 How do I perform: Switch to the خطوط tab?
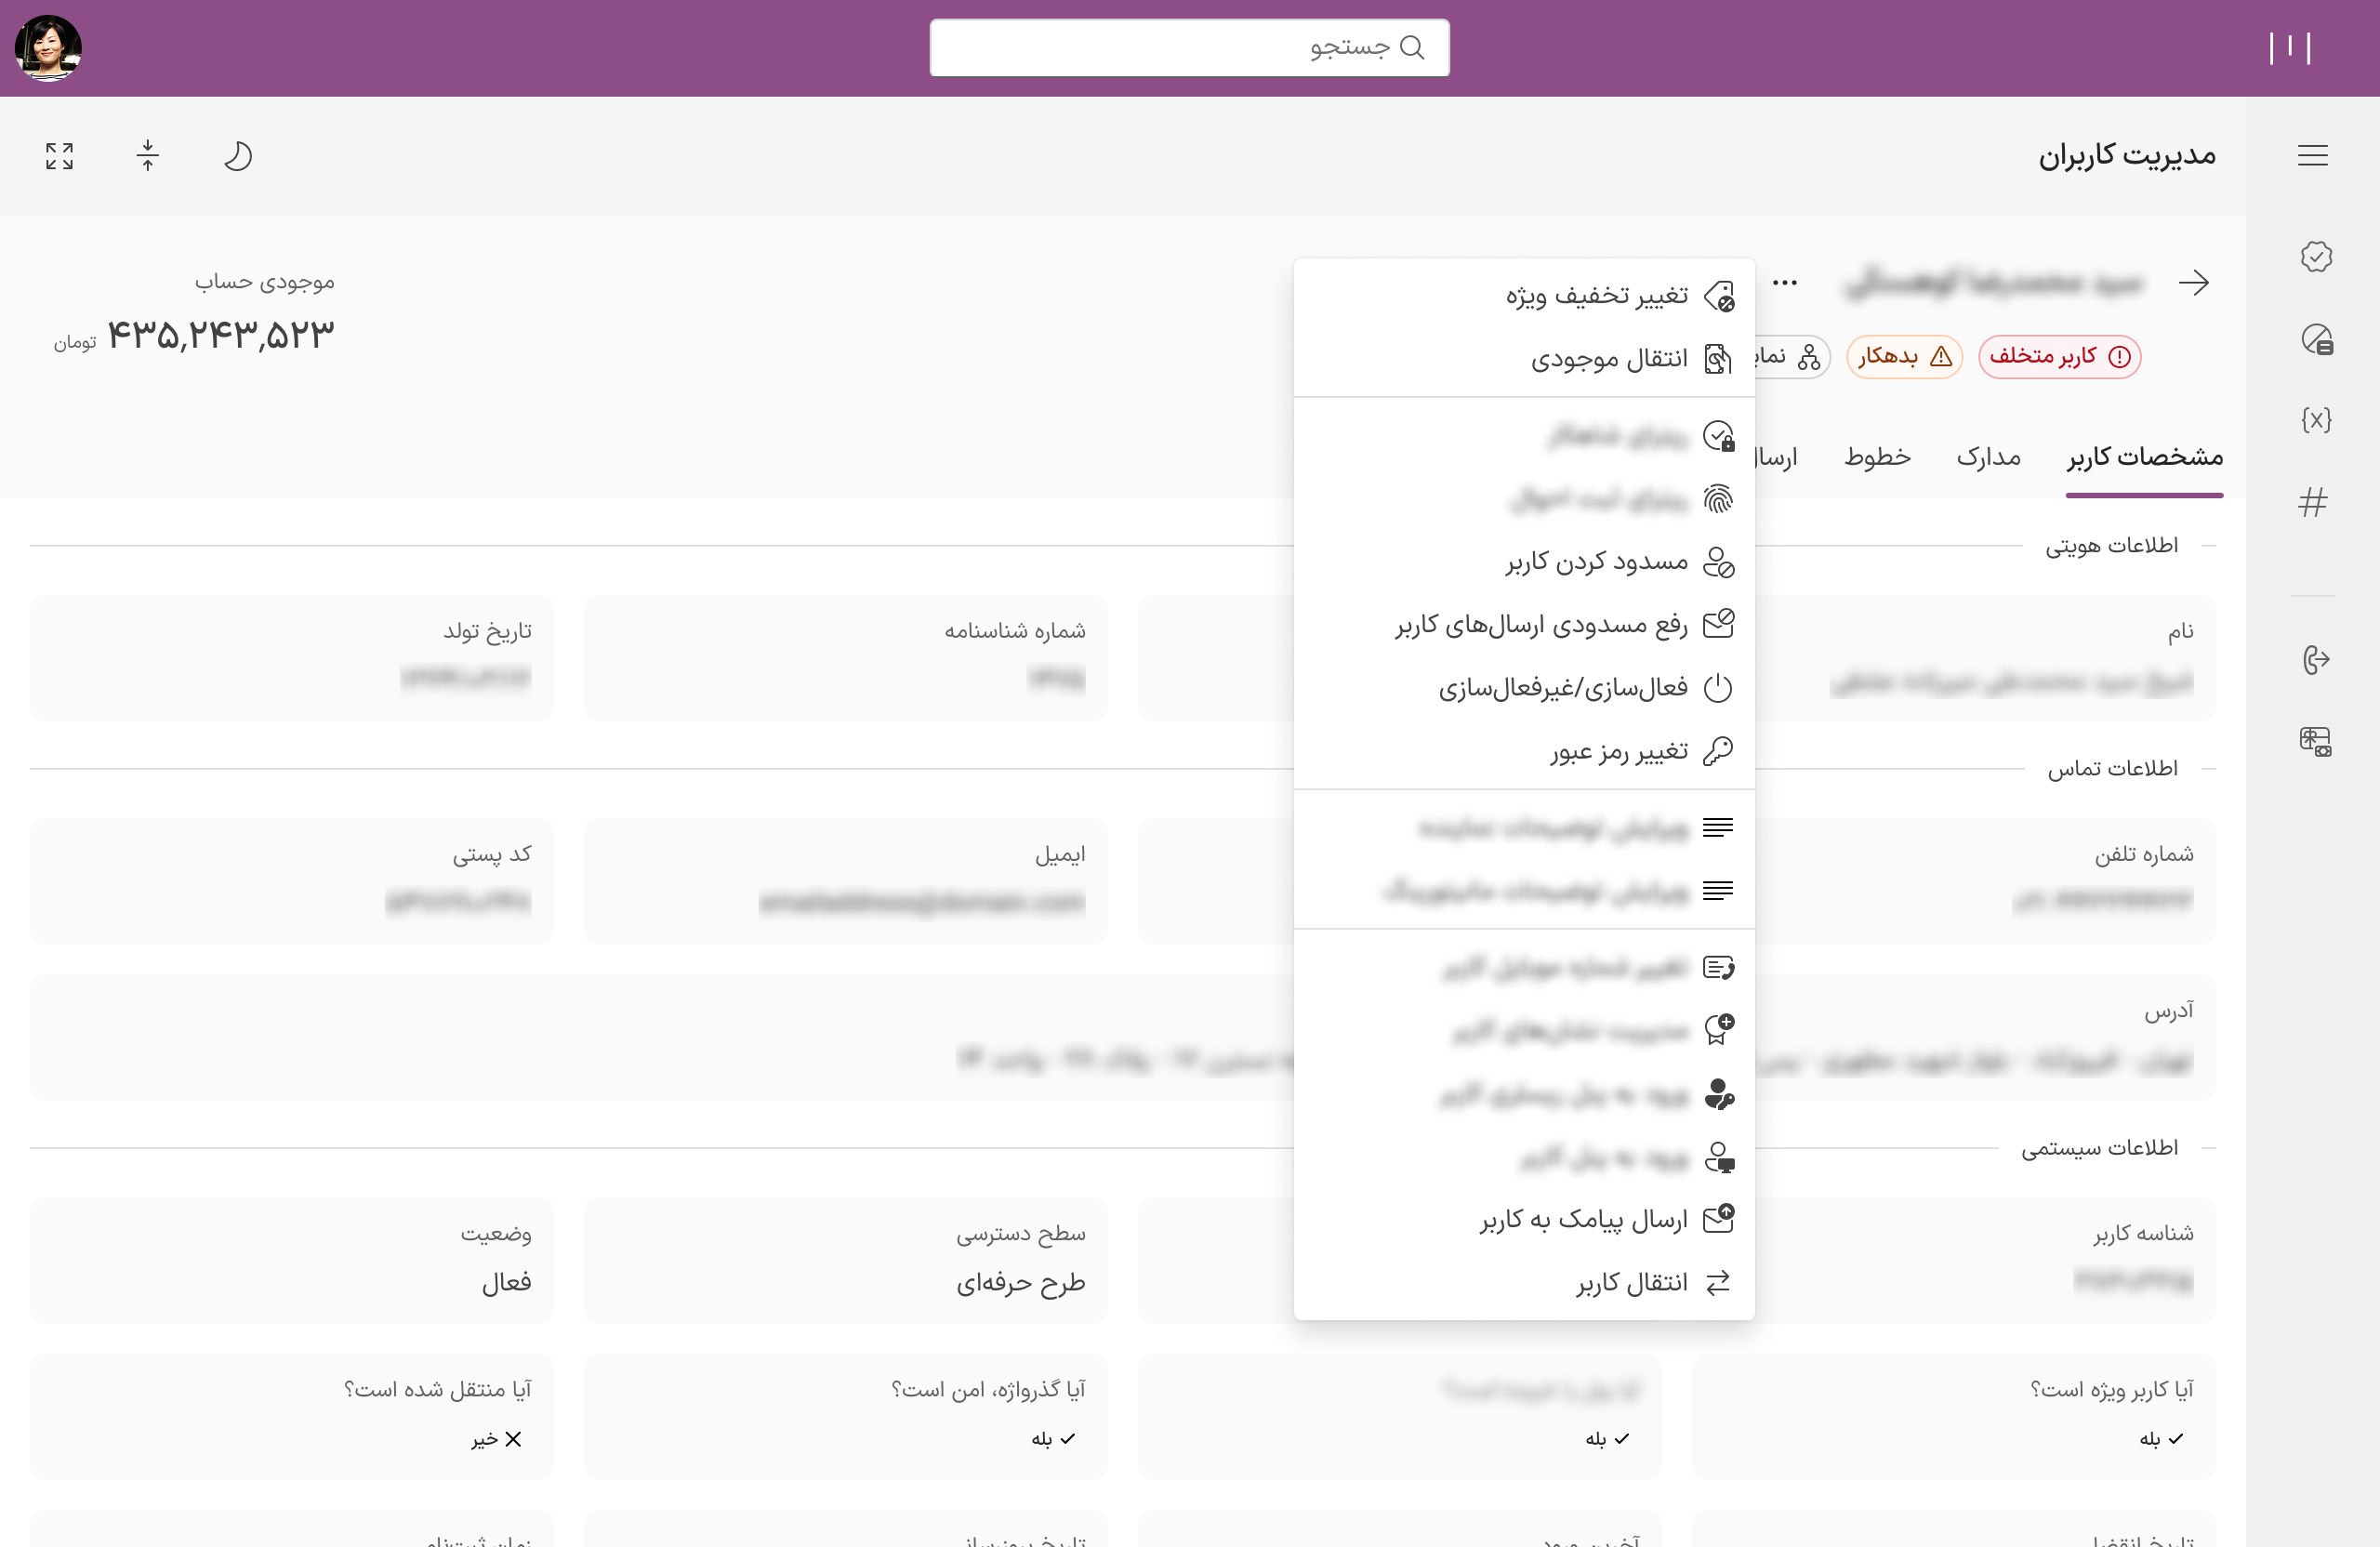(1877, 457)
